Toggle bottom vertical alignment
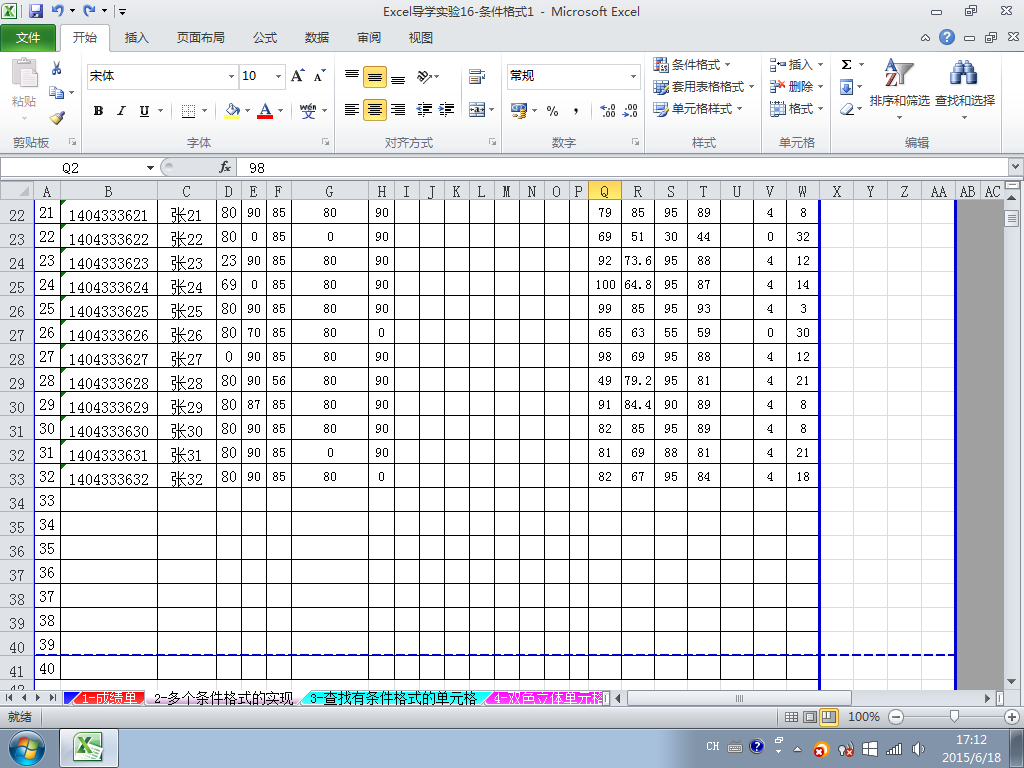The width and height of the screenshot is (1024, 768). (398, 77)
